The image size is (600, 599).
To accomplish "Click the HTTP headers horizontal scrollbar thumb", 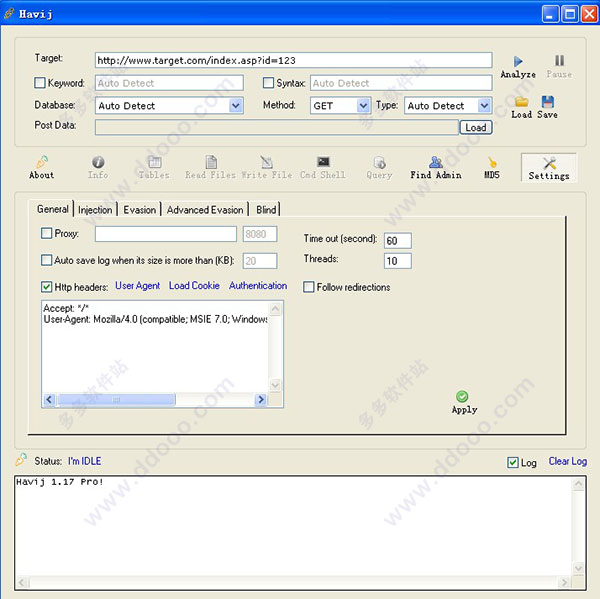I will point(116,400).
